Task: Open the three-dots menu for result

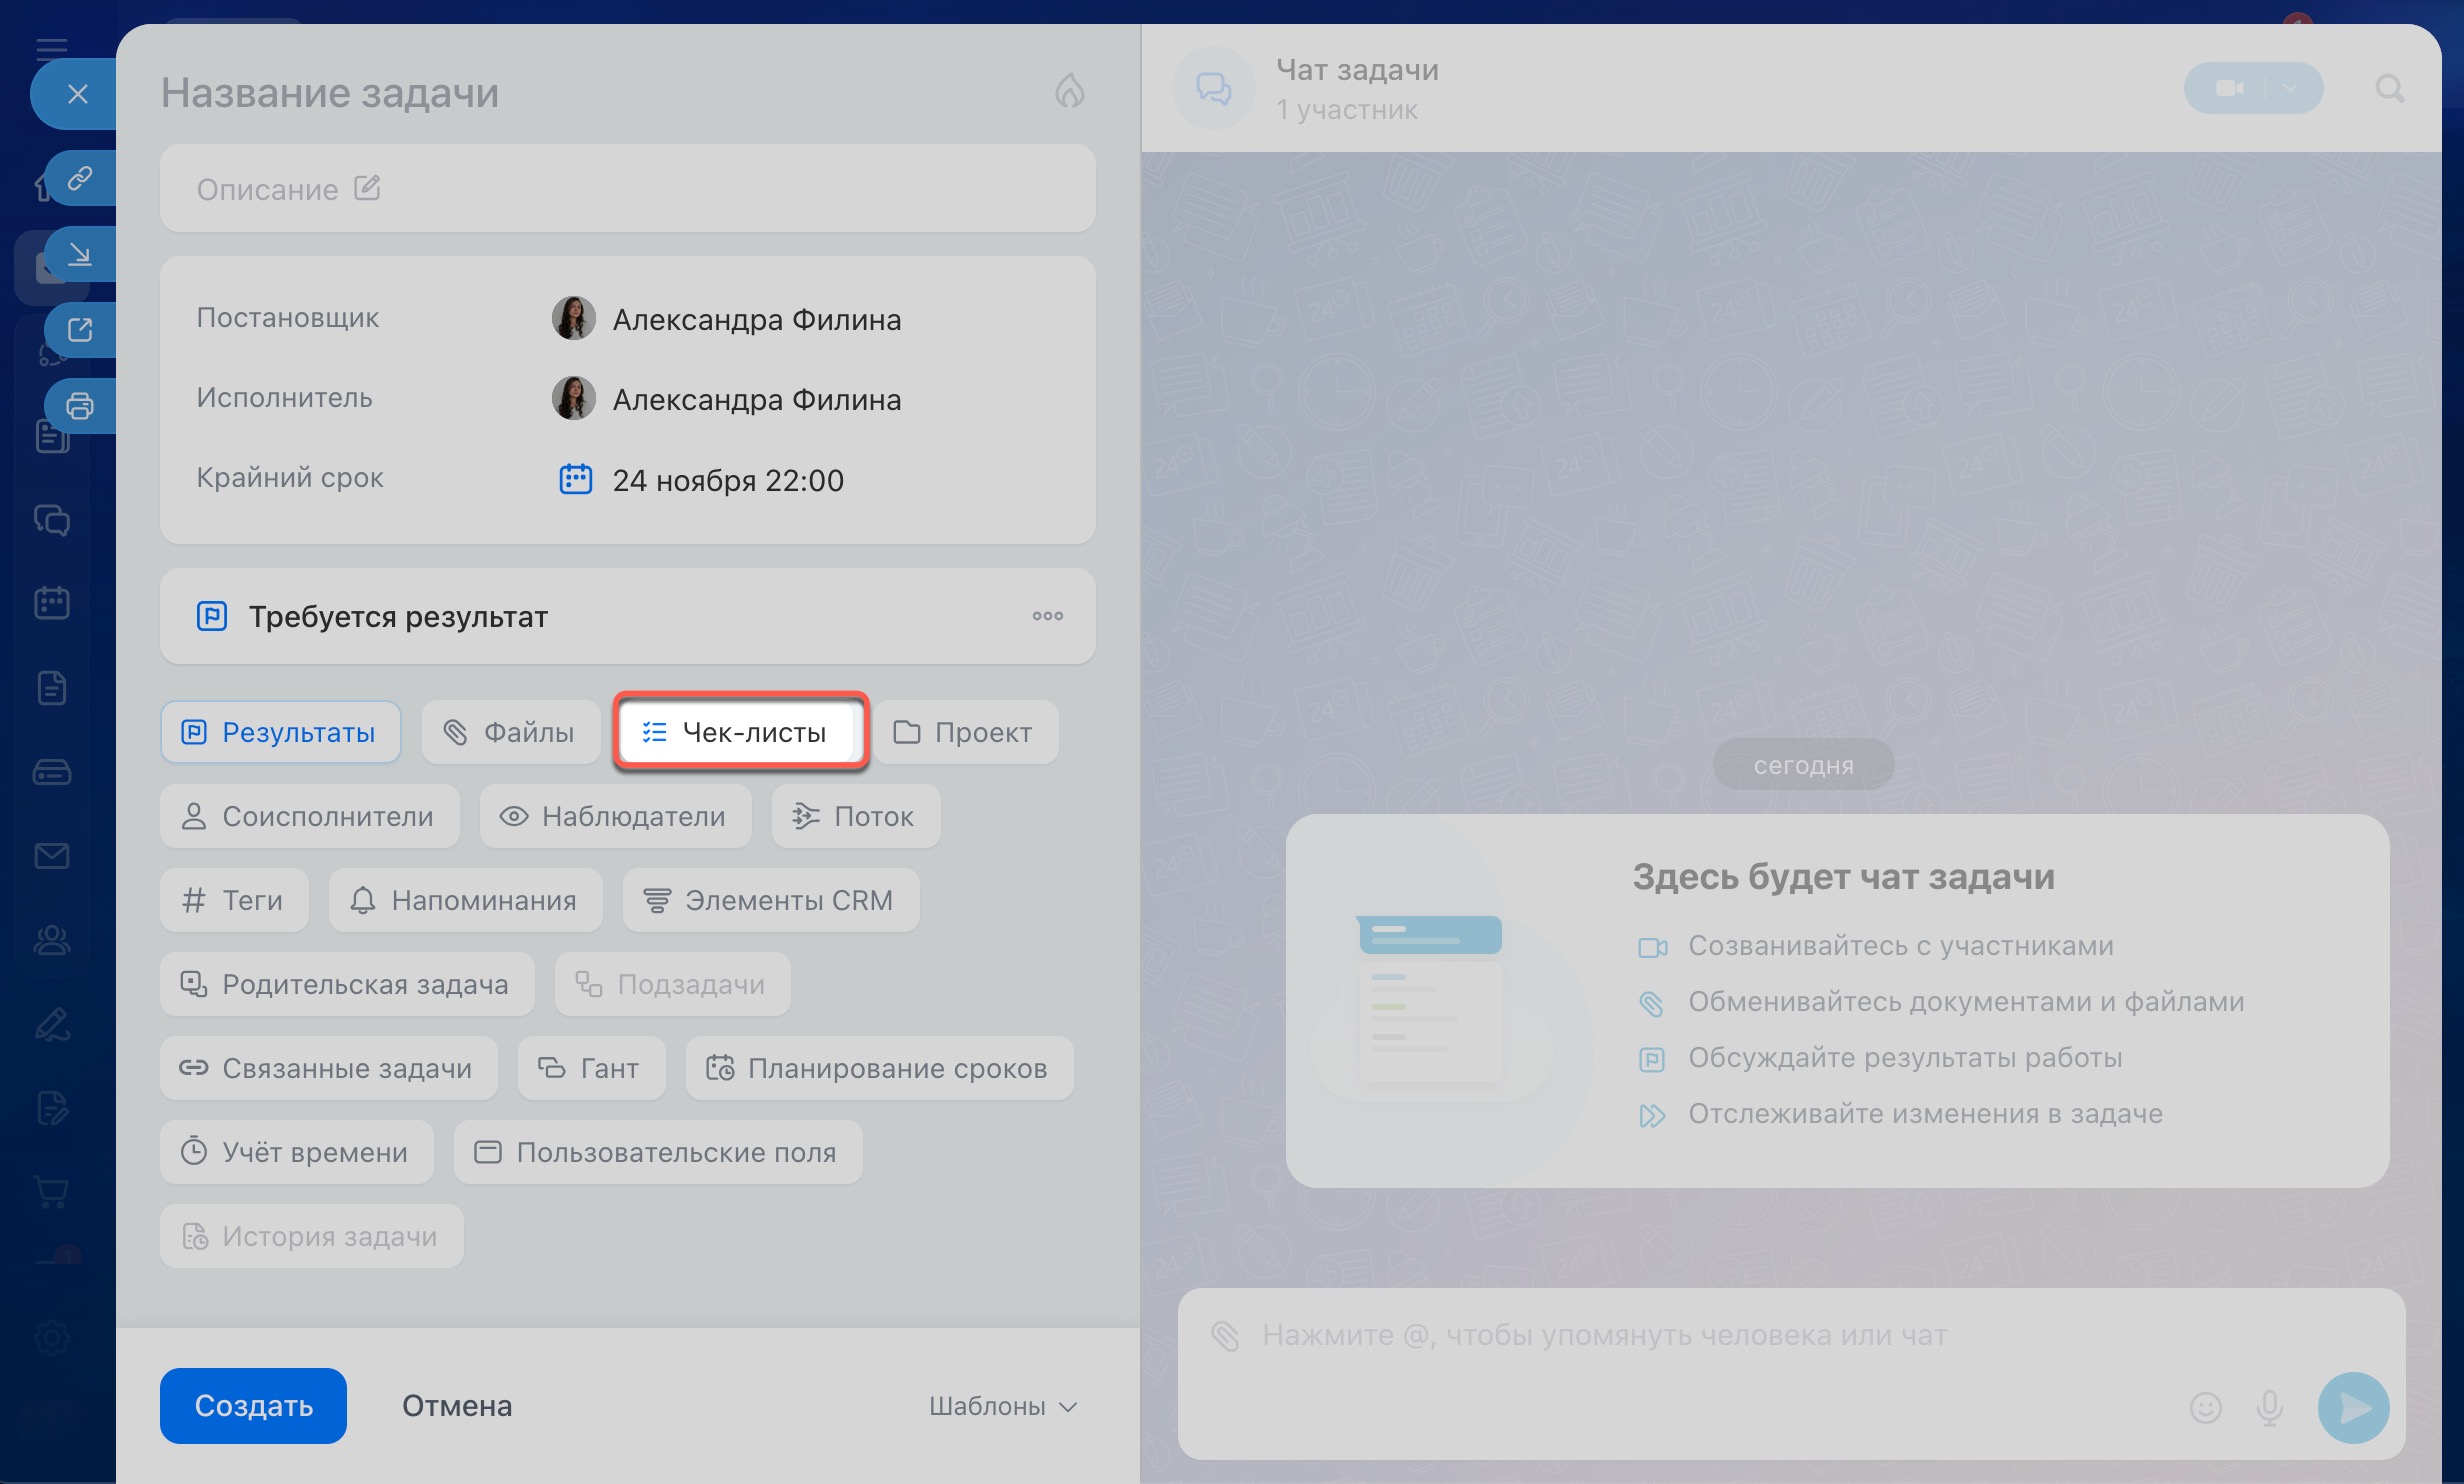Action: [x=1047, y=616]
